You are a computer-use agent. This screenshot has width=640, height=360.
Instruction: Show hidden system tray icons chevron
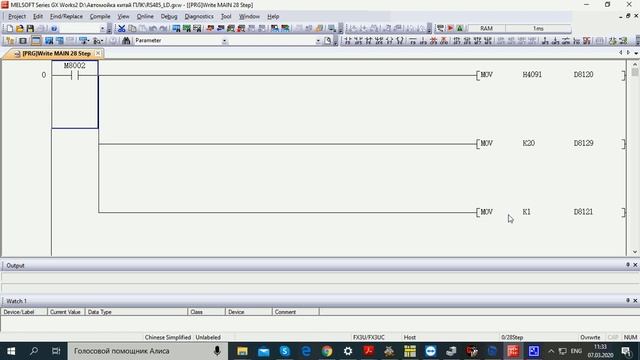pyautogui.click(x=551, y=351)
